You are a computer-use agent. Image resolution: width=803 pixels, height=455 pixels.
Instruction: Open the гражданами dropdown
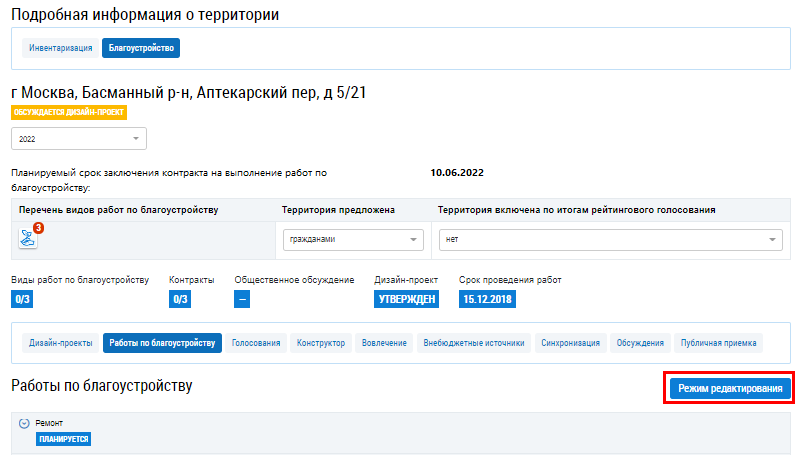point(353,239)
